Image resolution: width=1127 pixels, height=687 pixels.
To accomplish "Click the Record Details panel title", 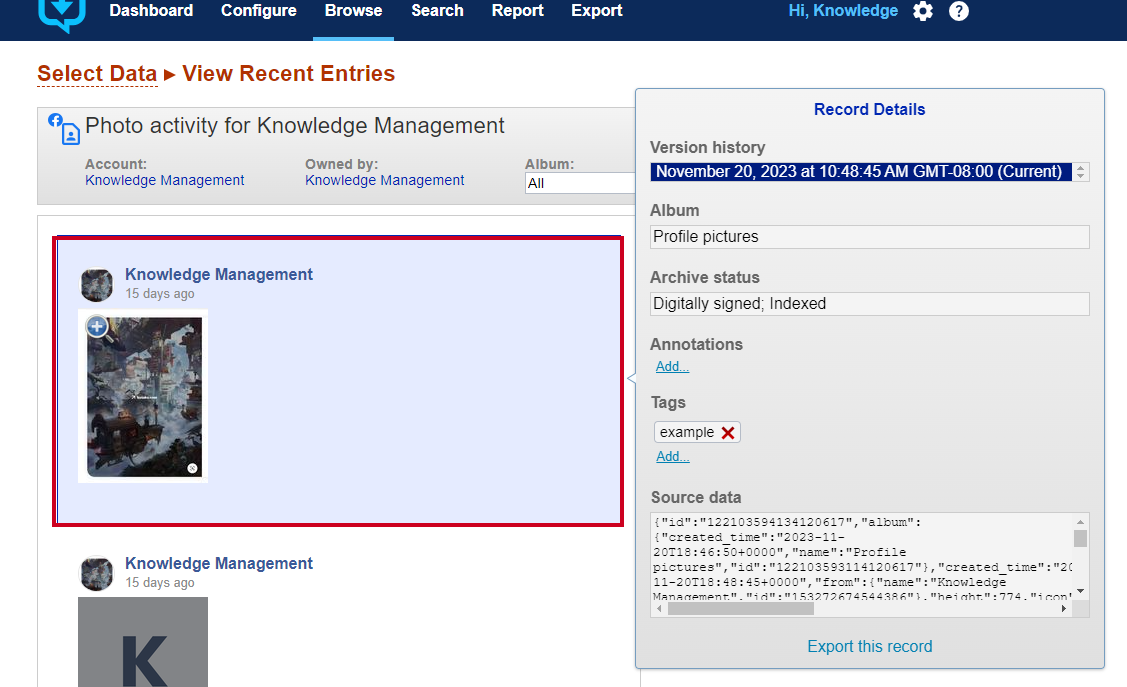I will click(870, 109).
